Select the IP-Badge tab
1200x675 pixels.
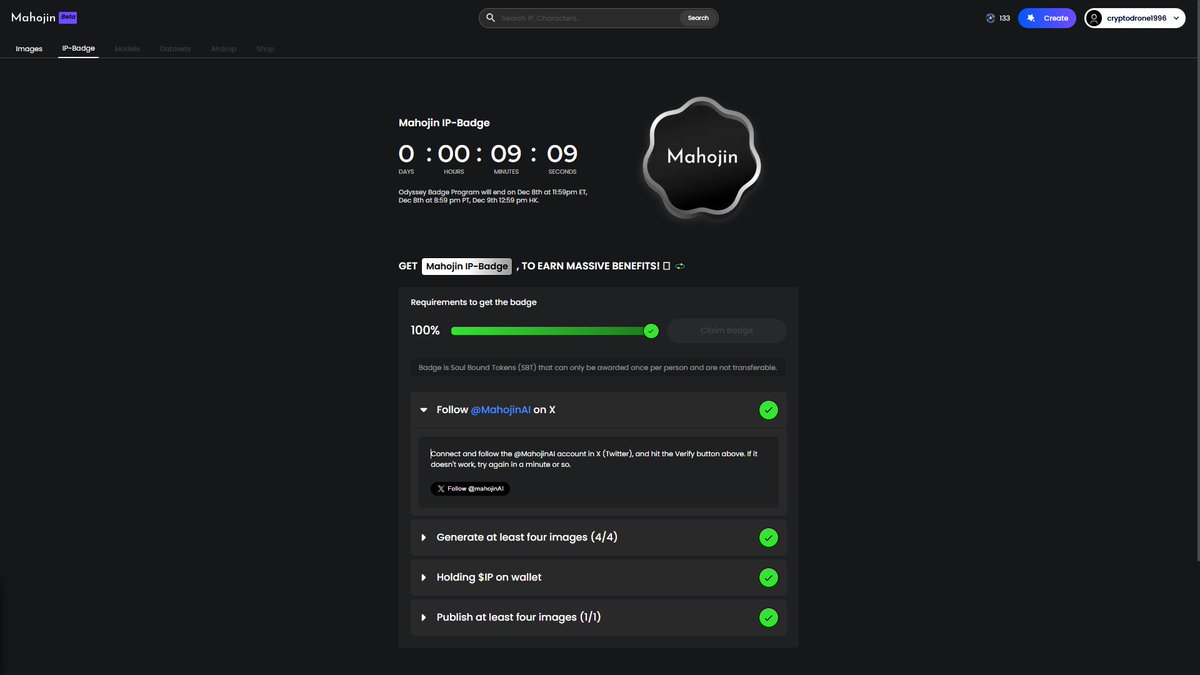pyautogui.click(x=78, y=48)
